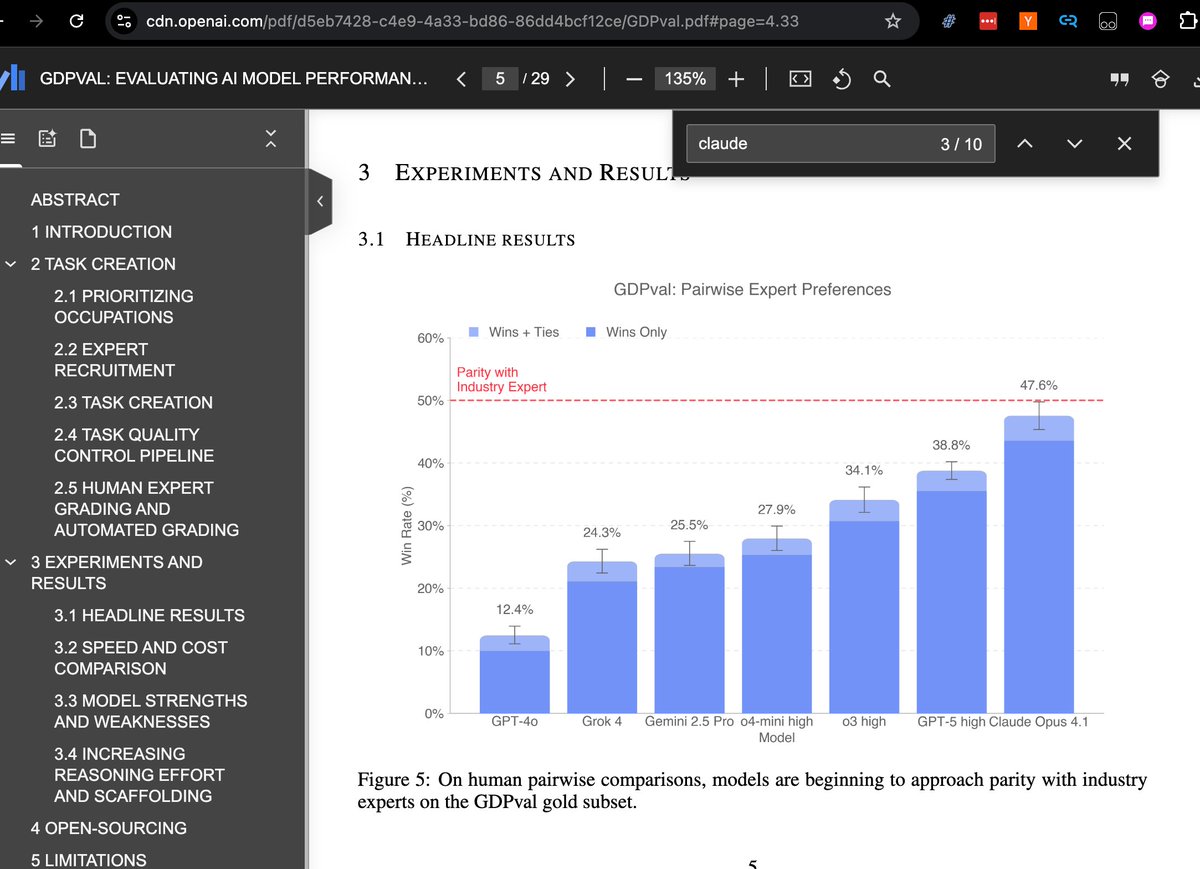Click the browser address bar URL
This screenshot has width=1200, height=869.
tap(472, 20)
